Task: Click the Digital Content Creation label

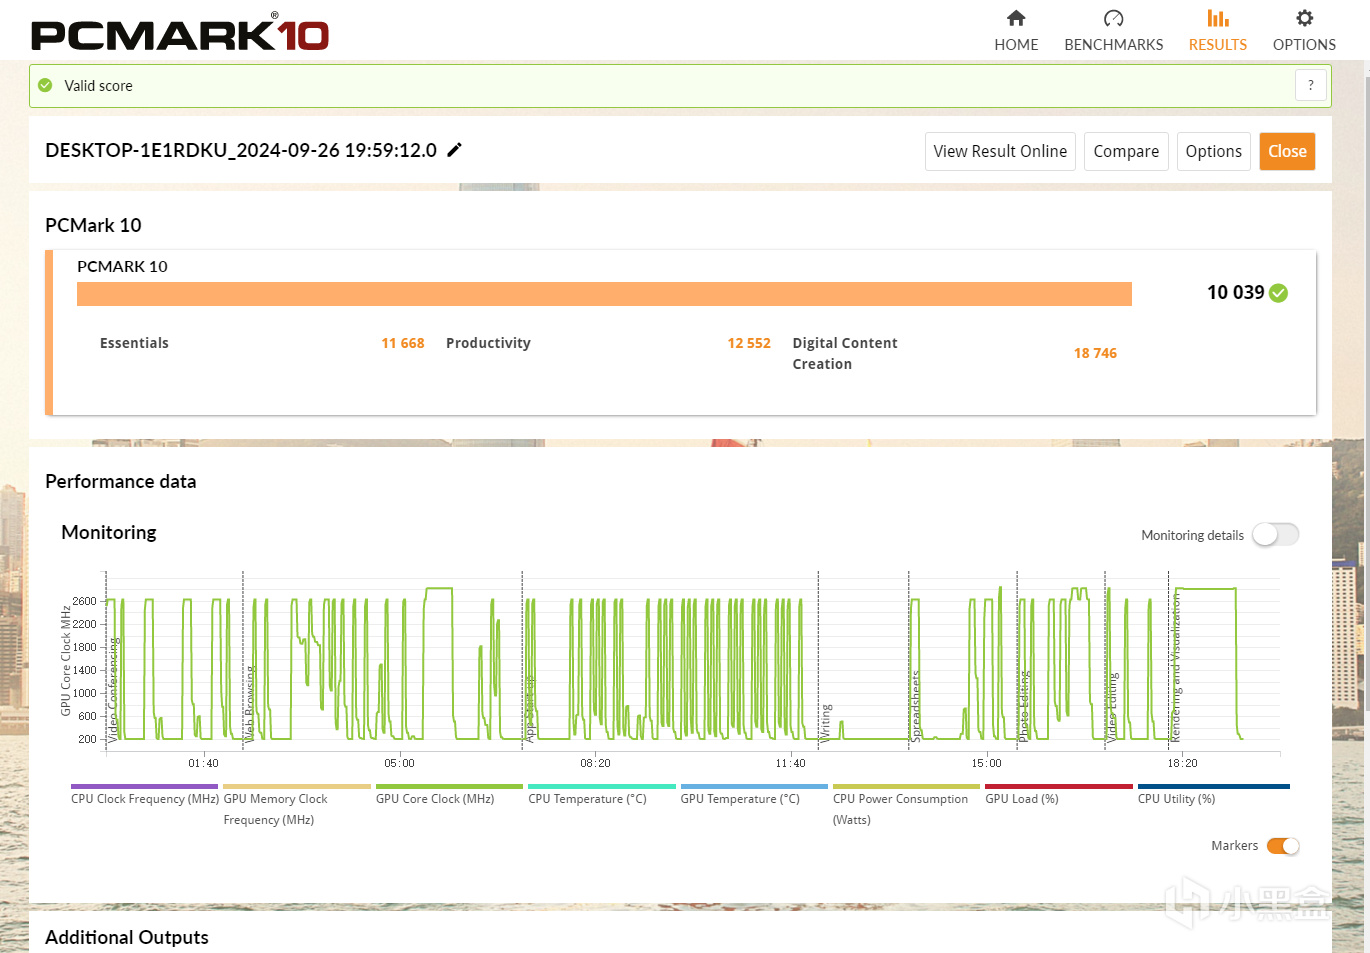Action: click(x=845, y=353)
